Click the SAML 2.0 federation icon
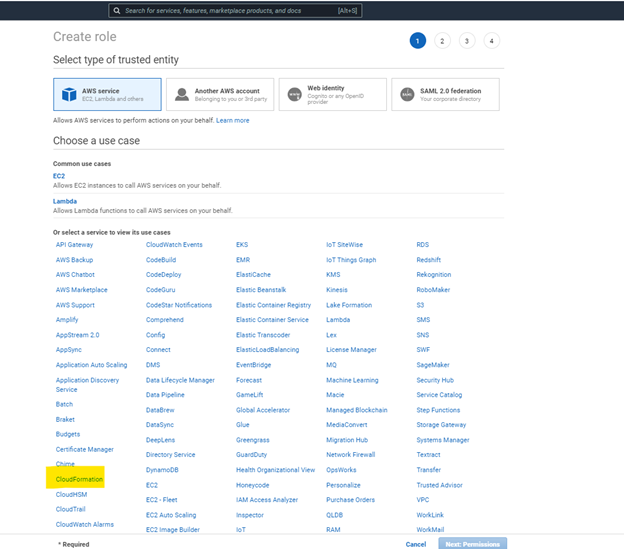The width and height of the screenshot is (624, 549). 407,94
